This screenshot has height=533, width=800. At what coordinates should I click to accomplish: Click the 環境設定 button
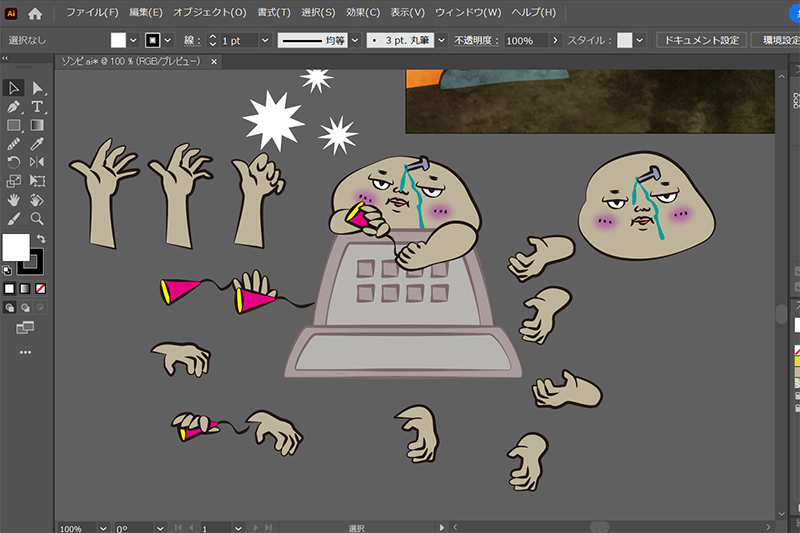[779, 40]
